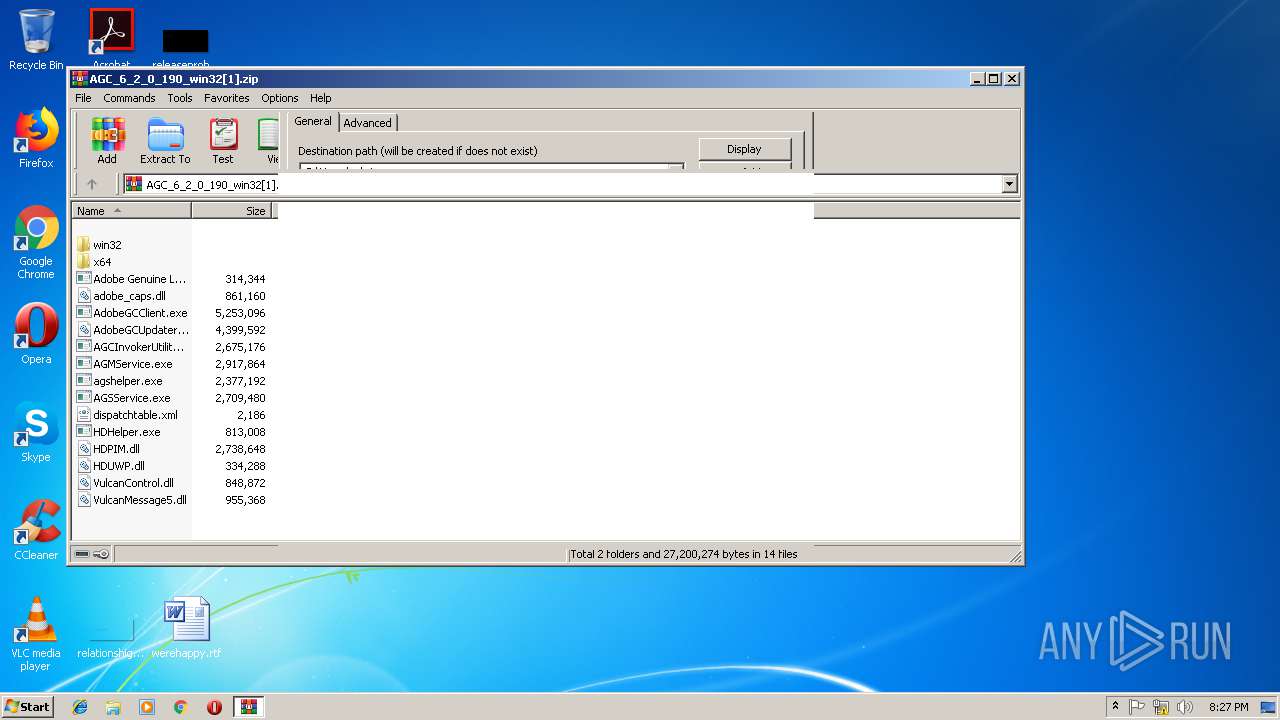
Task: Select AGCInvokerUtilit... file row
Action: tap(139, 347)
